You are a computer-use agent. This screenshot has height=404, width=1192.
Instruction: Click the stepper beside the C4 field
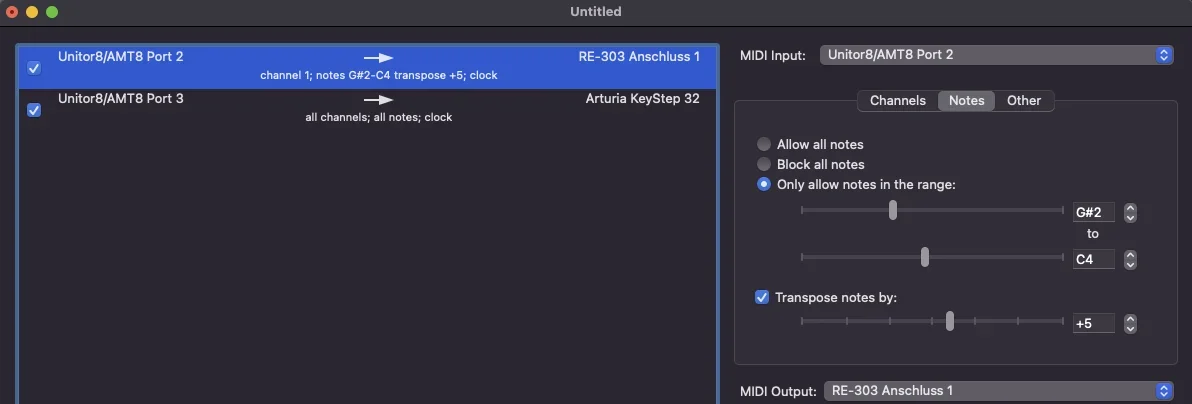1130,259
